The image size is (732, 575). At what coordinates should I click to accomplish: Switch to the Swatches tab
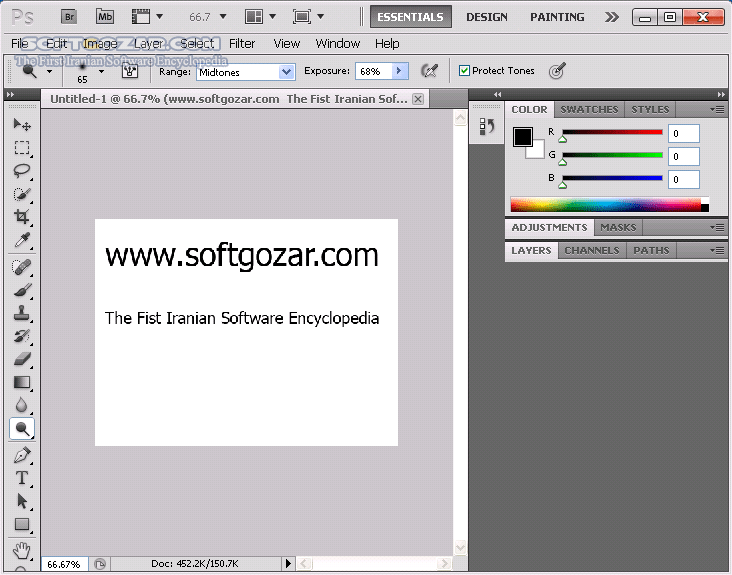589,110
